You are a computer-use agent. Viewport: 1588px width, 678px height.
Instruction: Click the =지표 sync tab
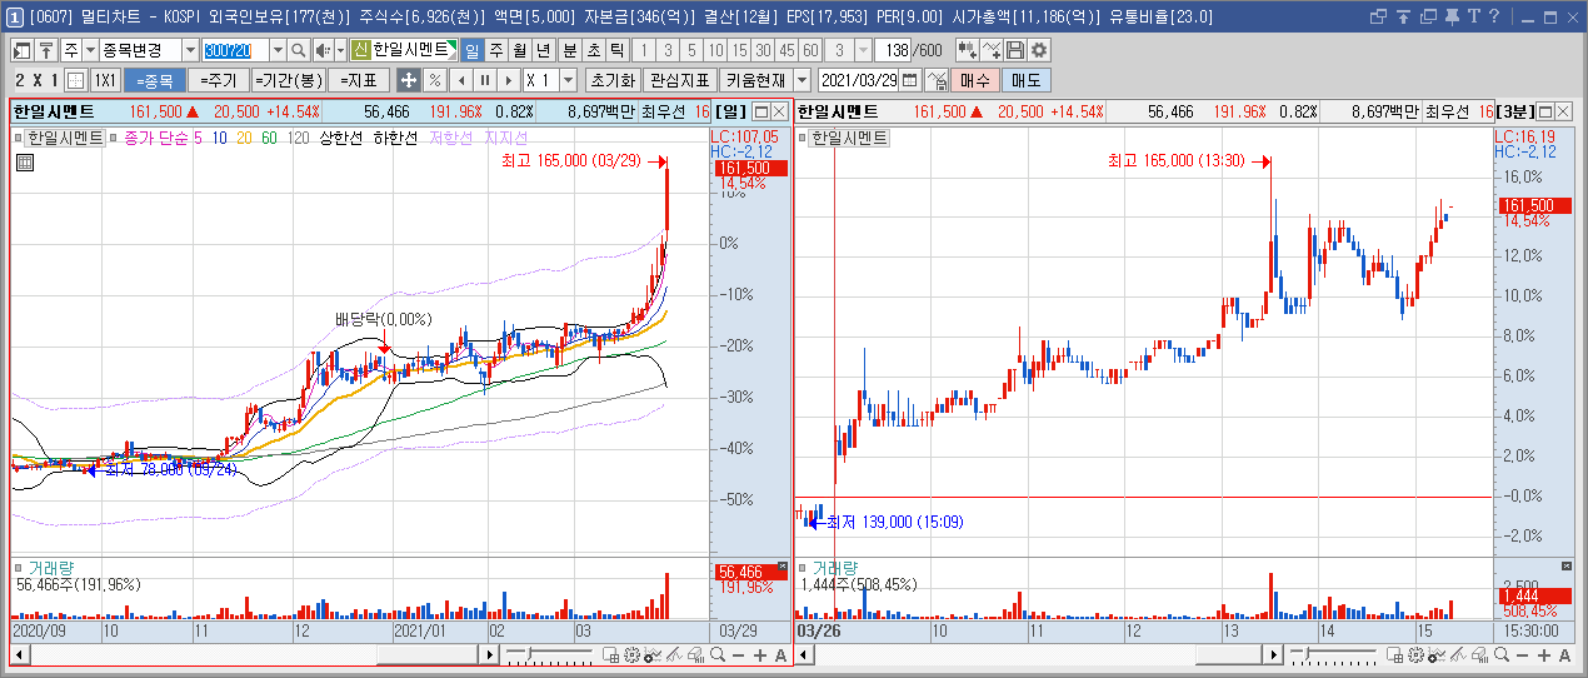click(x=359, y=80)
